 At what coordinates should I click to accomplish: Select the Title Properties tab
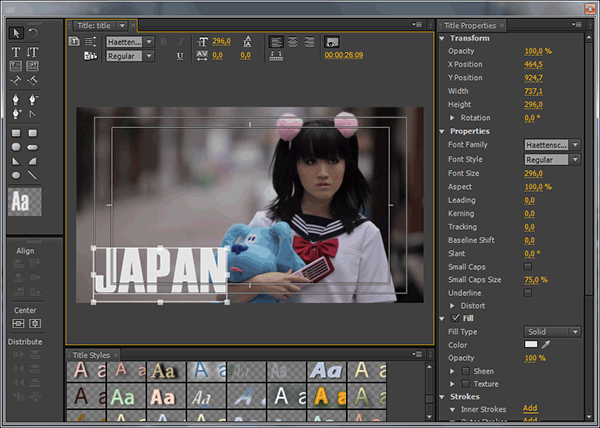[470, 26]
